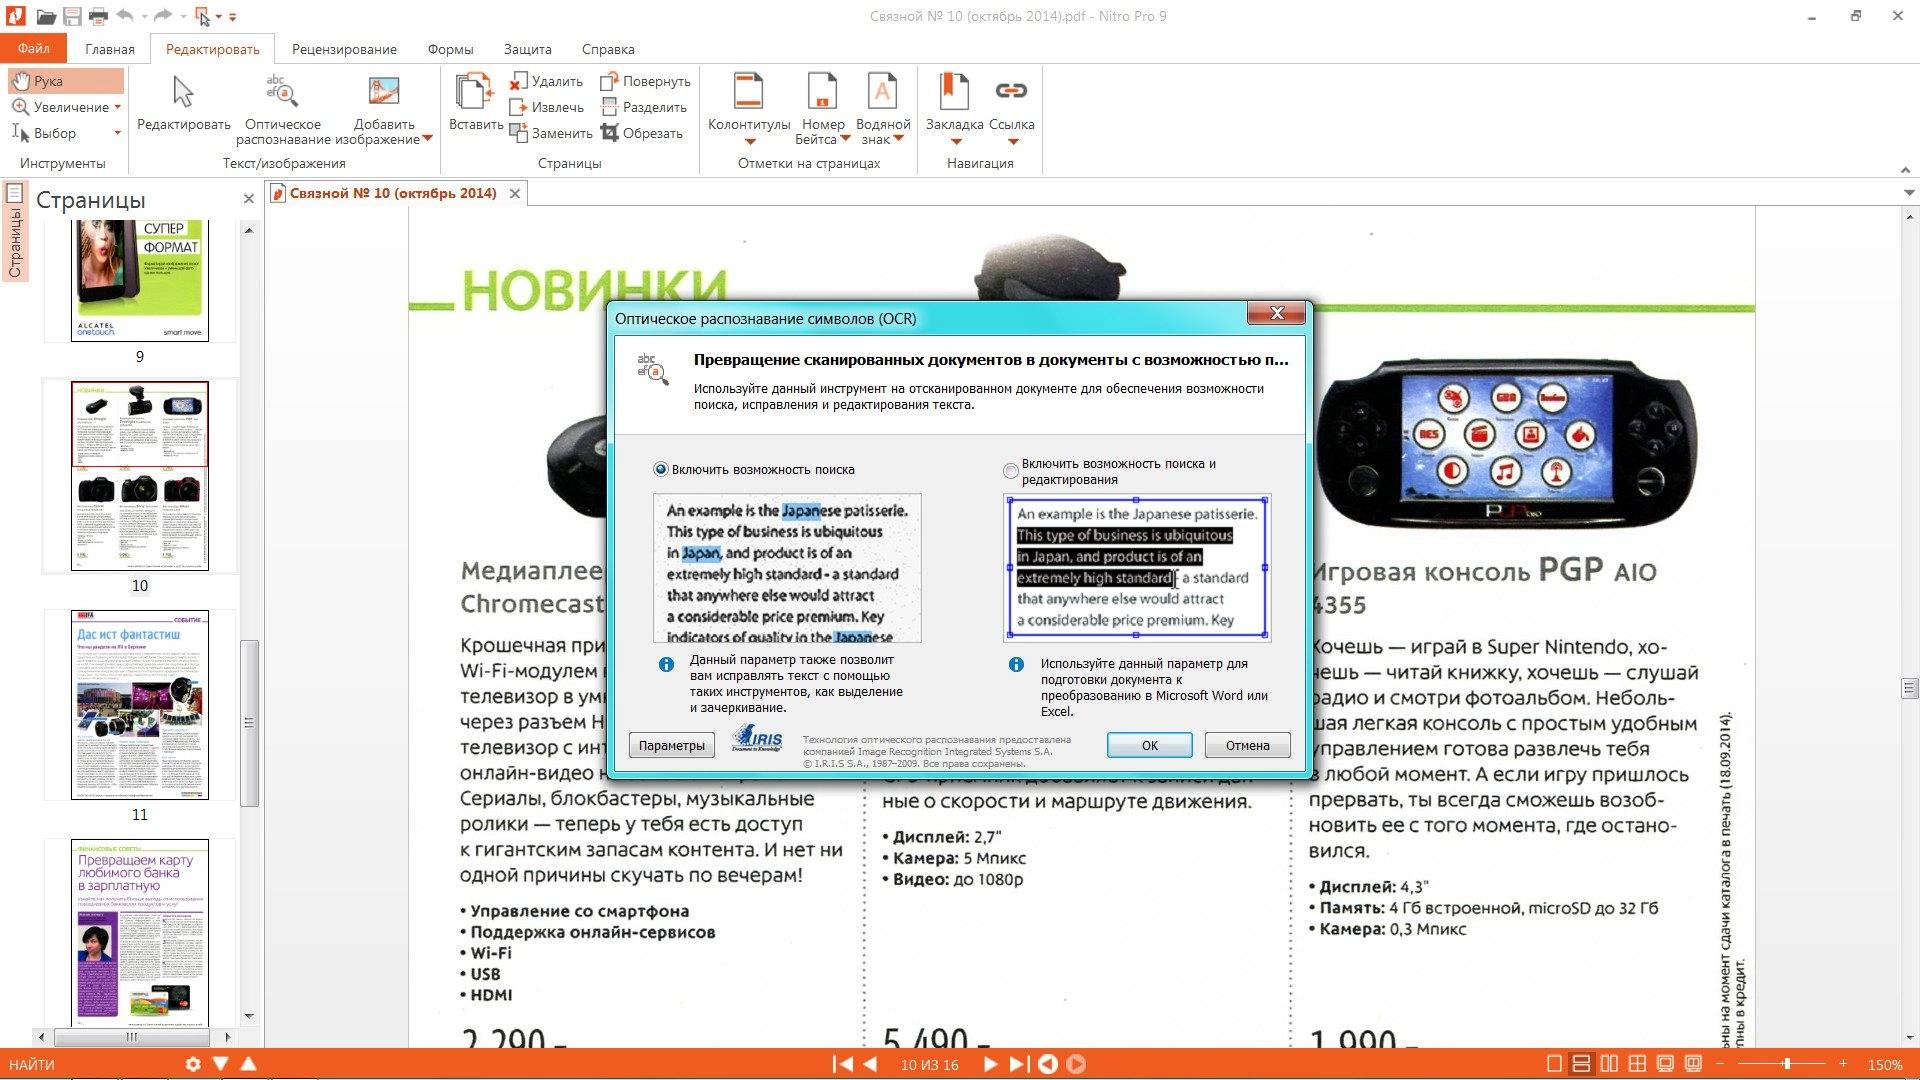Screen dimensions: 1920x1080
Task: Click Извлечь pages tool
Action: [x=546, y=107]
